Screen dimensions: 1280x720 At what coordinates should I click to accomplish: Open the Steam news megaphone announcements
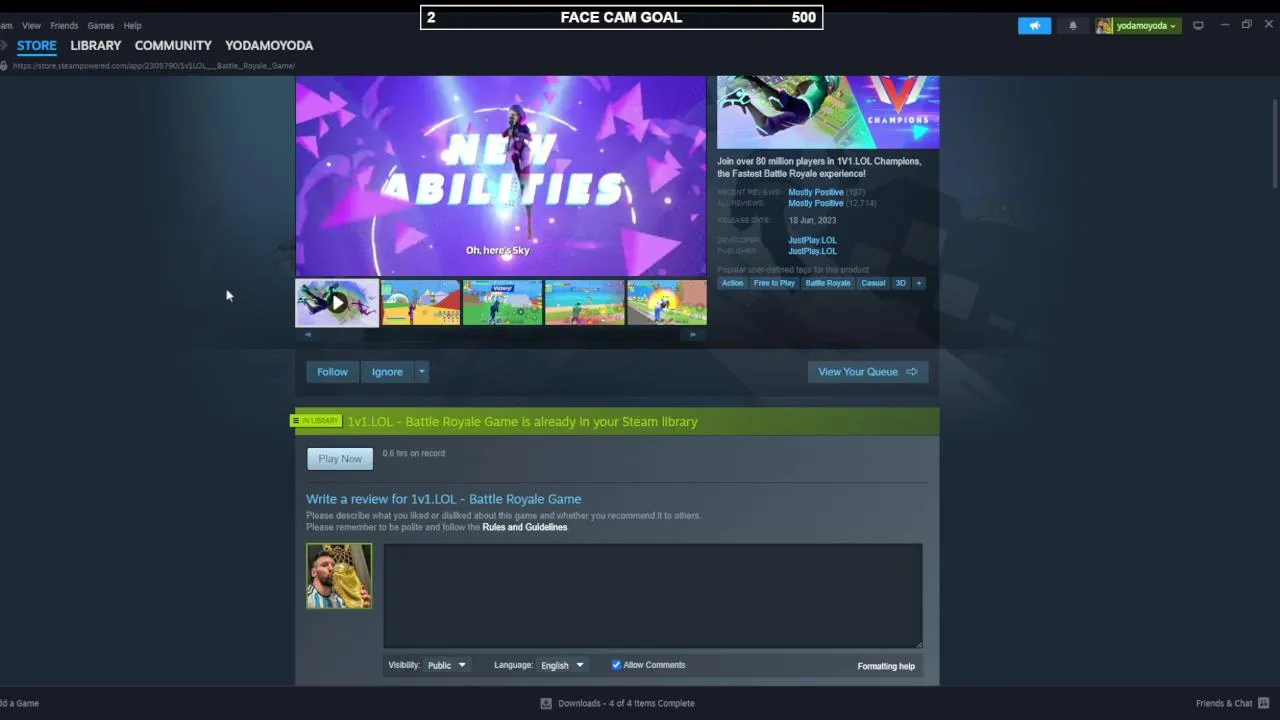click(1034, 26)
